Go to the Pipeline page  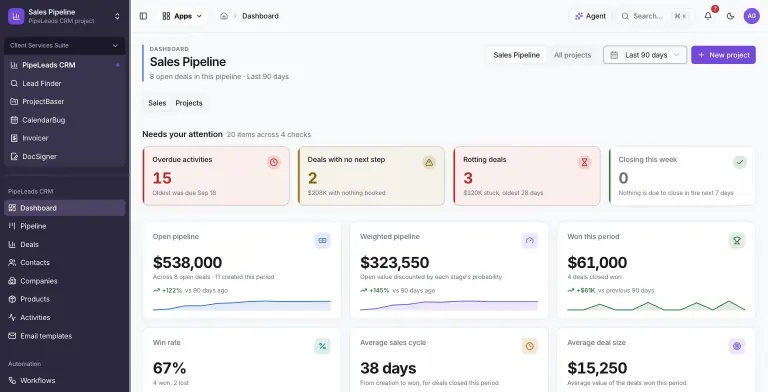click(65, 226)
